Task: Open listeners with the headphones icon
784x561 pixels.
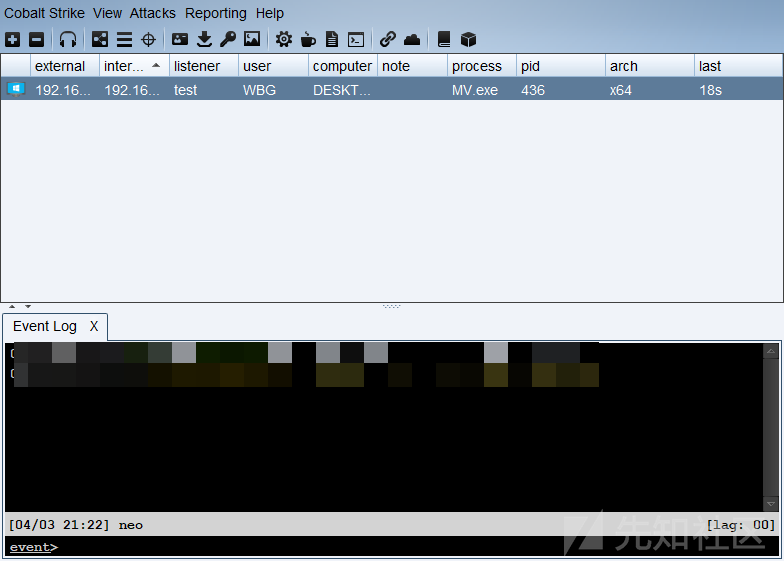Action: (x=68, y=40)
